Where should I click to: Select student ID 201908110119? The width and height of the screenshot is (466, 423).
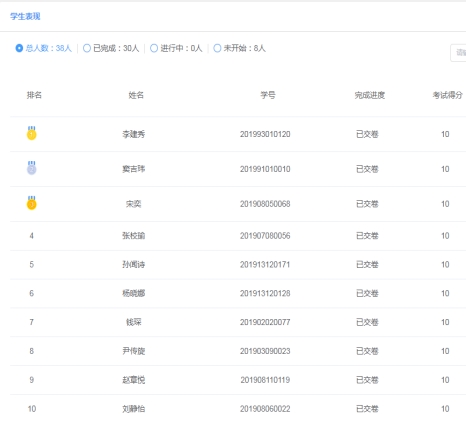point(265,380)
